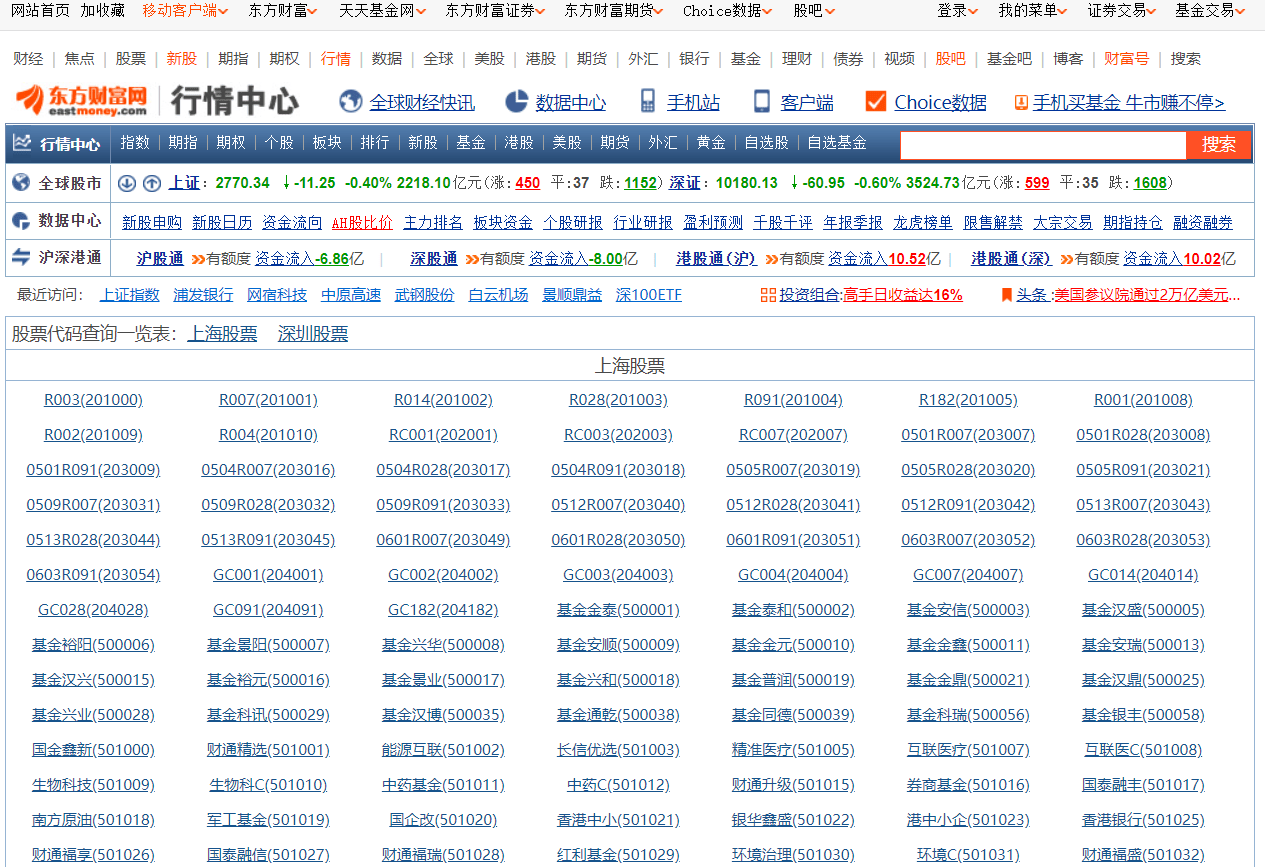1265x867 pixels.
Task: Open 手机买基金 牛市赚不停 promo link
Action: (x=1128, y=102)
